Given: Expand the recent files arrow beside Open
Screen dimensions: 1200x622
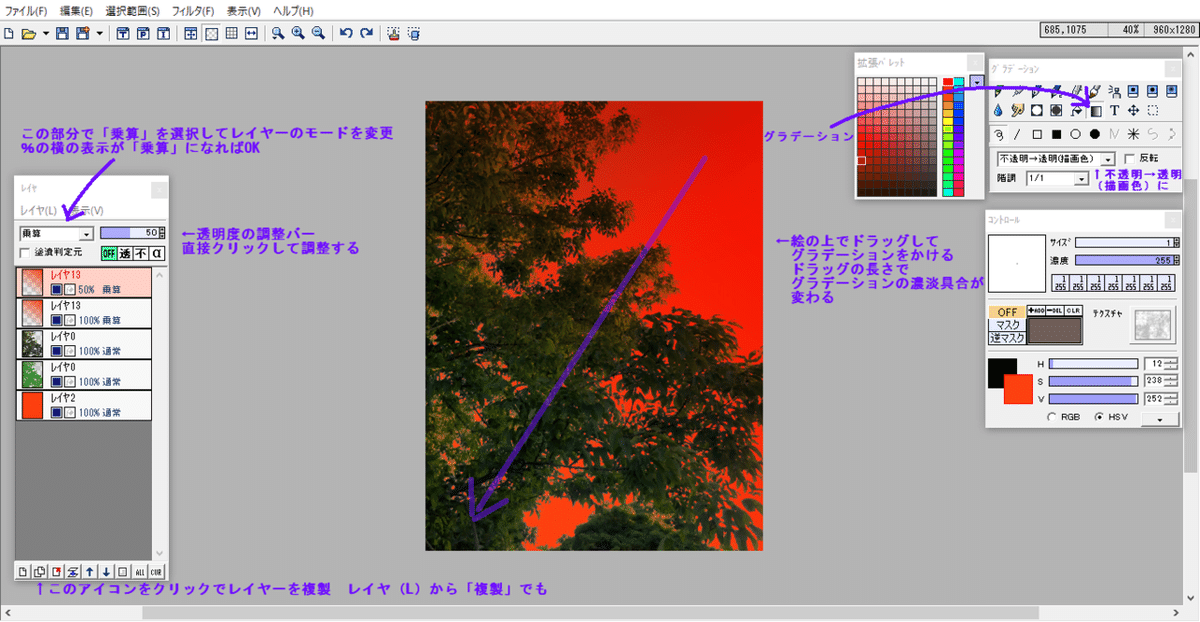Looking at the screenshot, I should pyautogui.click(x=46, y=34).
